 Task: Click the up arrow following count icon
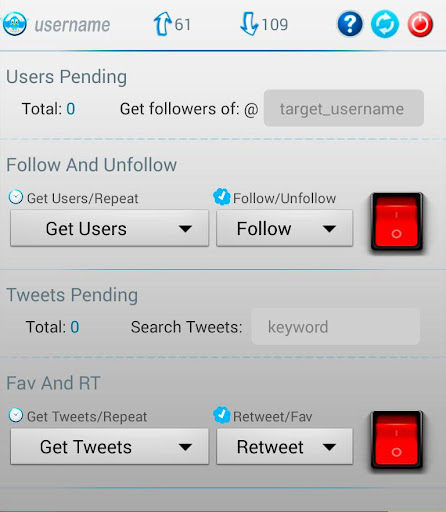[x=162, y=24]
